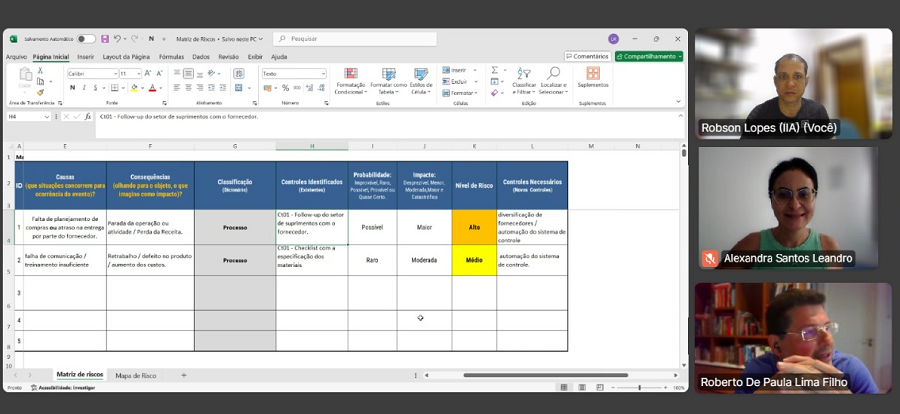Viewport: 900px width, 414px height.
Task: Click the Compartilhamento button
Action: coord(648,57)
